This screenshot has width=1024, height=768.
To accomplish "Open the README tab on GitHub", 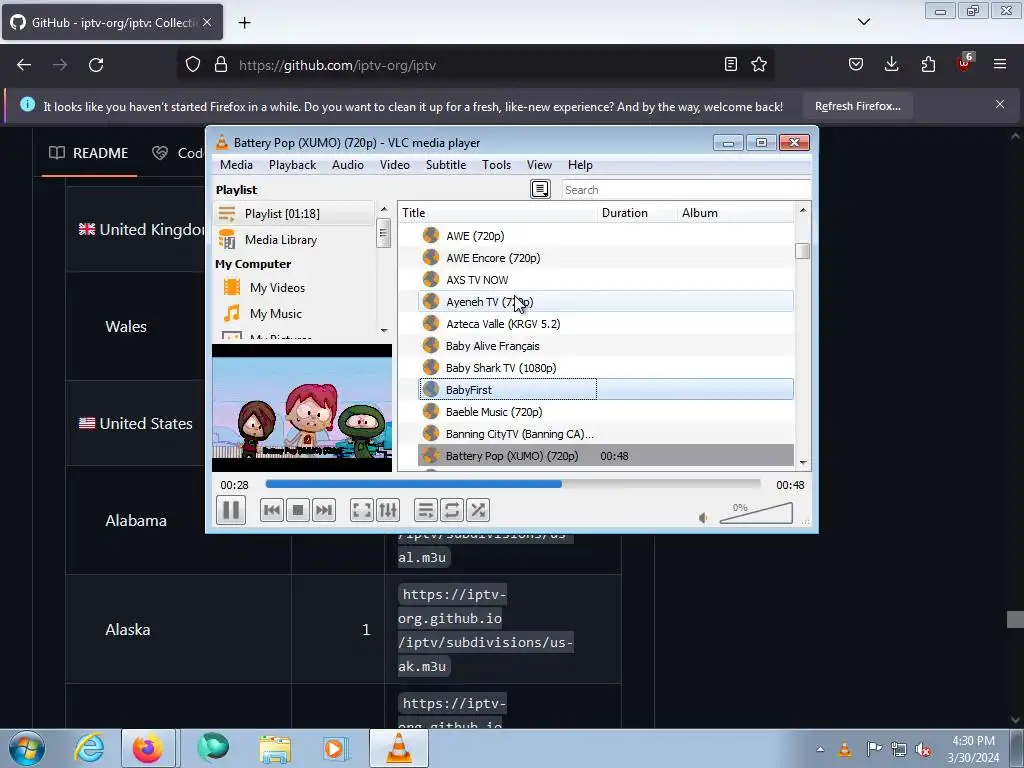I will (x=89, y=153).
